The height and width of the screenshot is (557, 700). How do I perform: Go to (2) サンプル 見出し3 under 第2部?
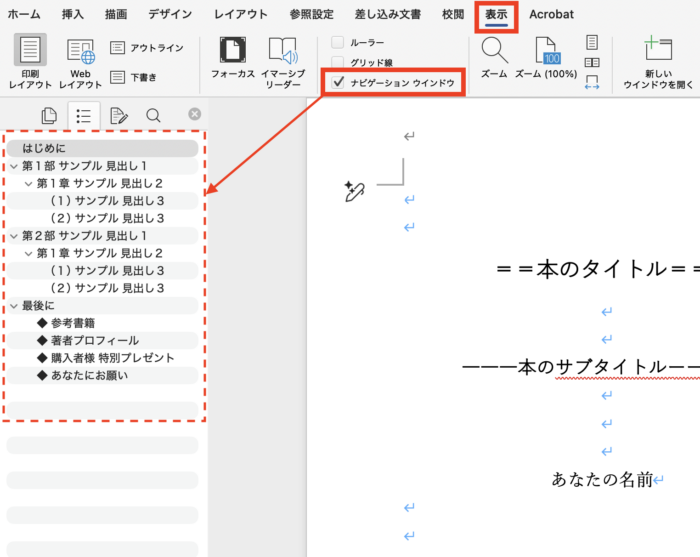(x=102, y=288)
